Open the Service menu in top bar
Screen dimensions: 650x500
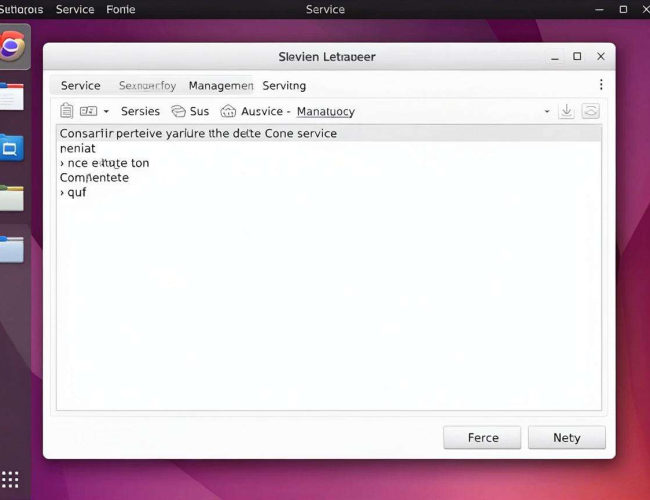tap(75, 10)
